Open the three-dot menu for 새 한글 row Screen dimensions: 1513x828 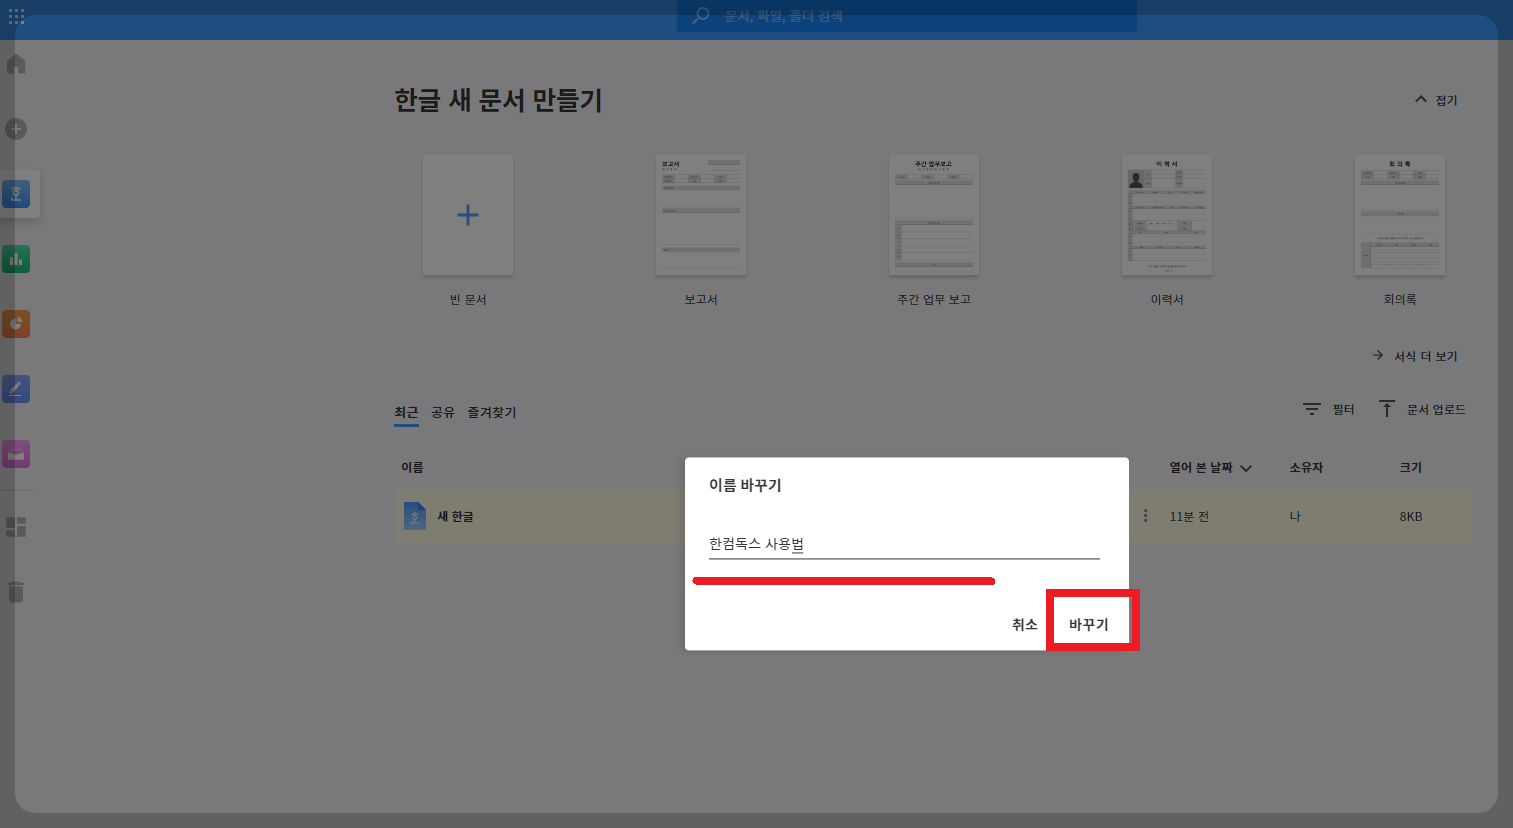(x=1145, y=516)
